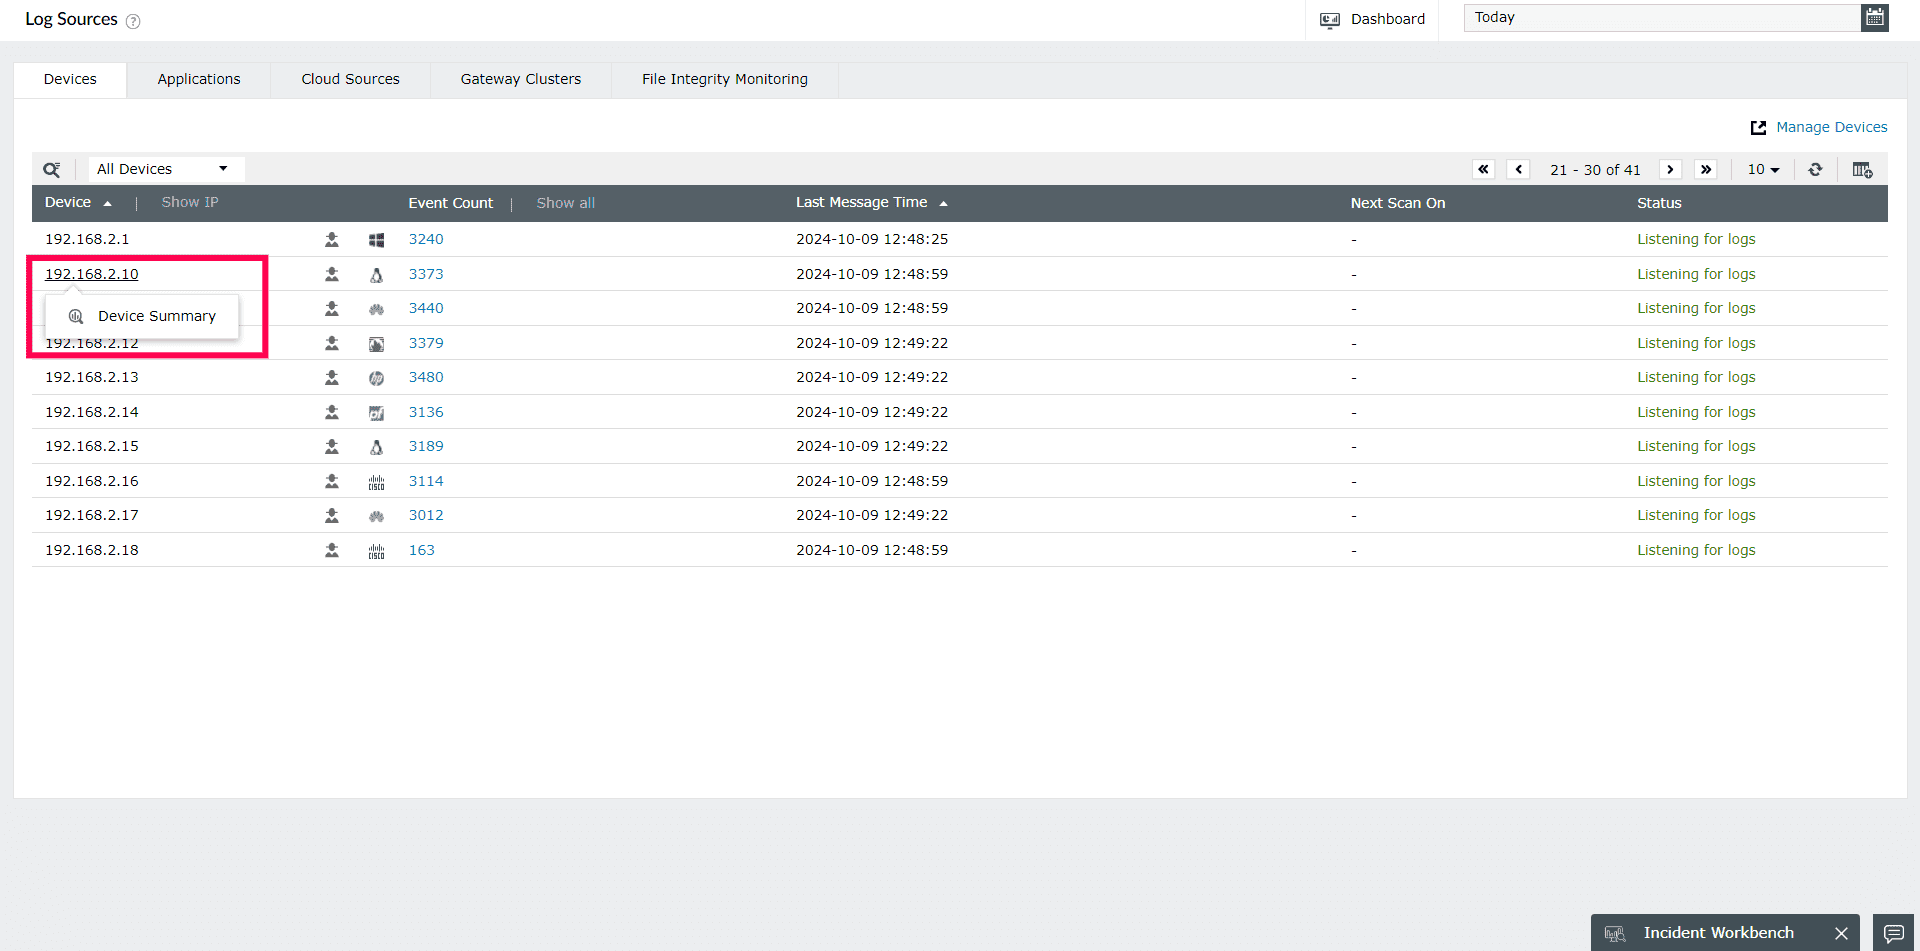Go to the previous page of devices
The width and height of the screenshot is (1920, 951).
[x=1519, y=170]
